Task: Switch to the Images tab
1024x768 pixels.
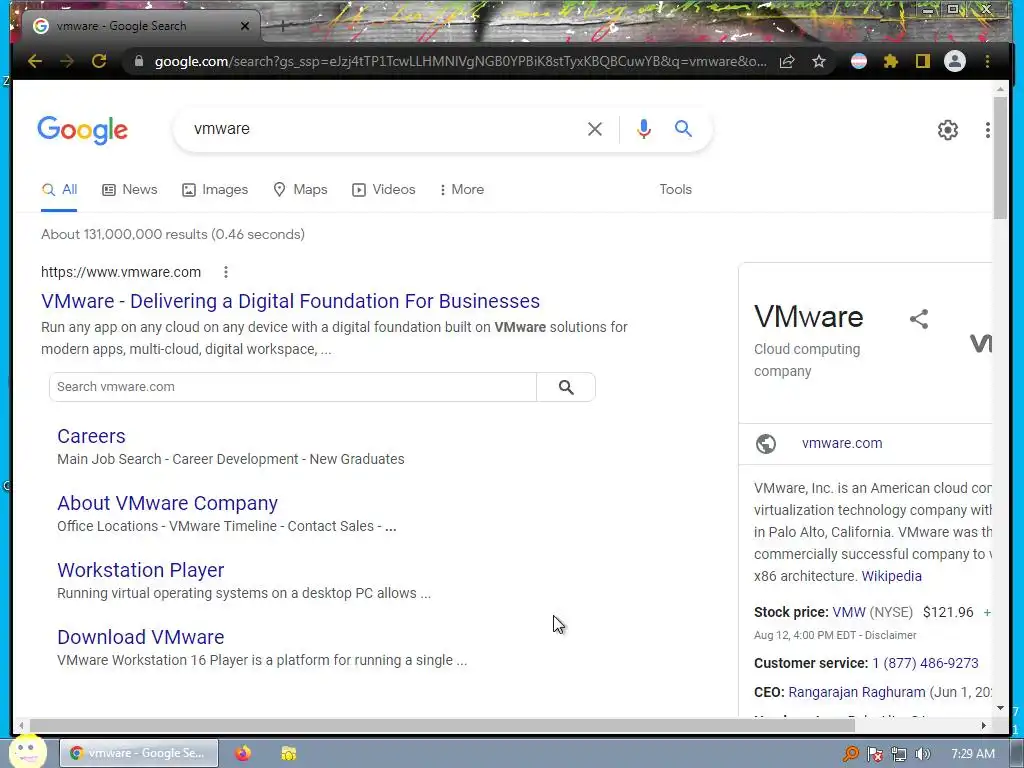Action: 215,189
